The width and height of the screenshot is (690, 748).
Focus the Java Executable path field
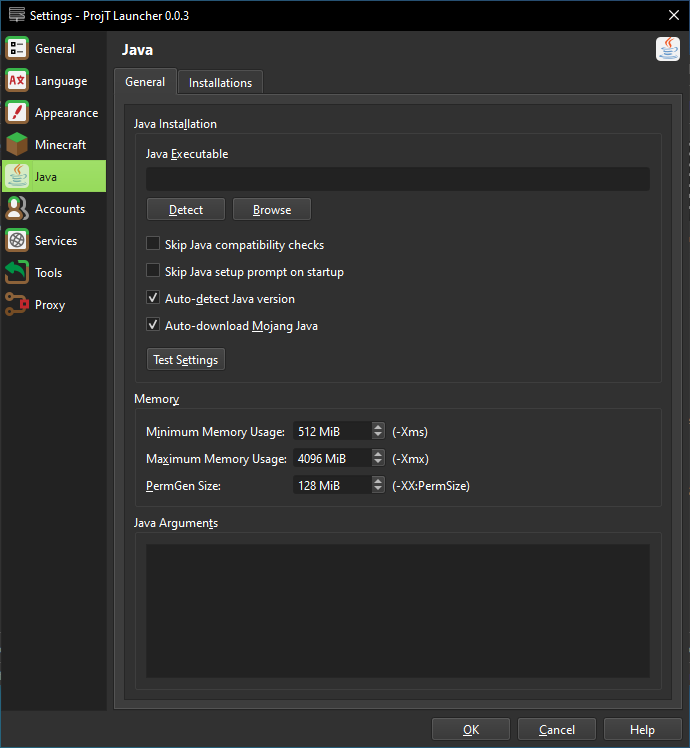397,179
